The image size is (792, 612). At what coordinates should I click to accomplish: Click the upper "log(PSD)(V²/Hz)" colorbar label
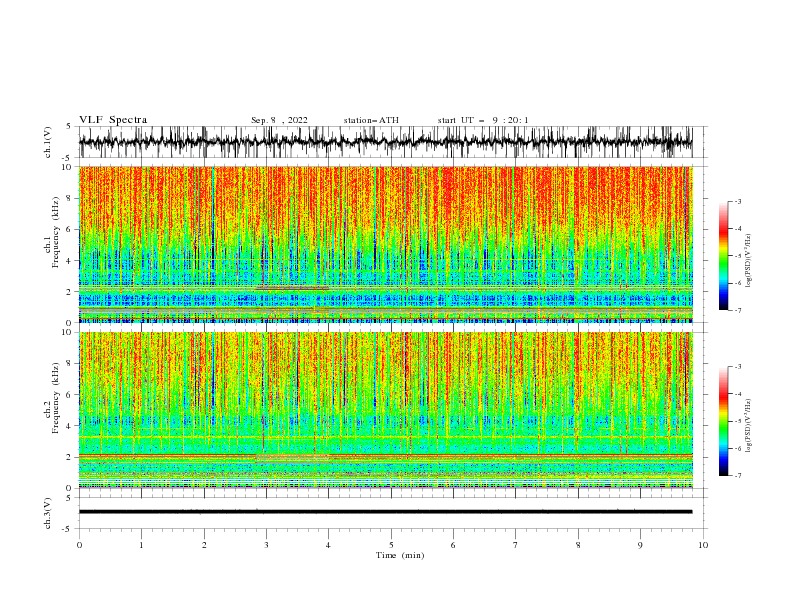click(x=749, y=261)
